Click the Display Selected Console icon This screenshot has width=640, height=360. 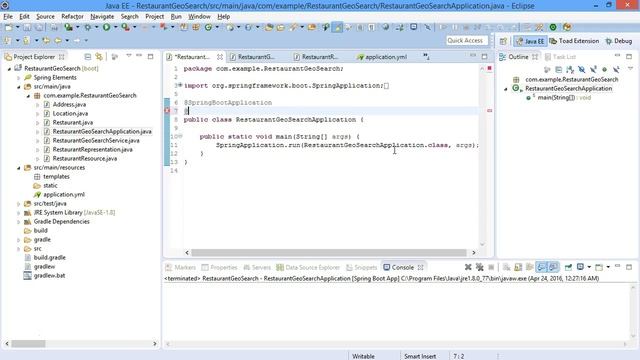(x=580, y=267)
